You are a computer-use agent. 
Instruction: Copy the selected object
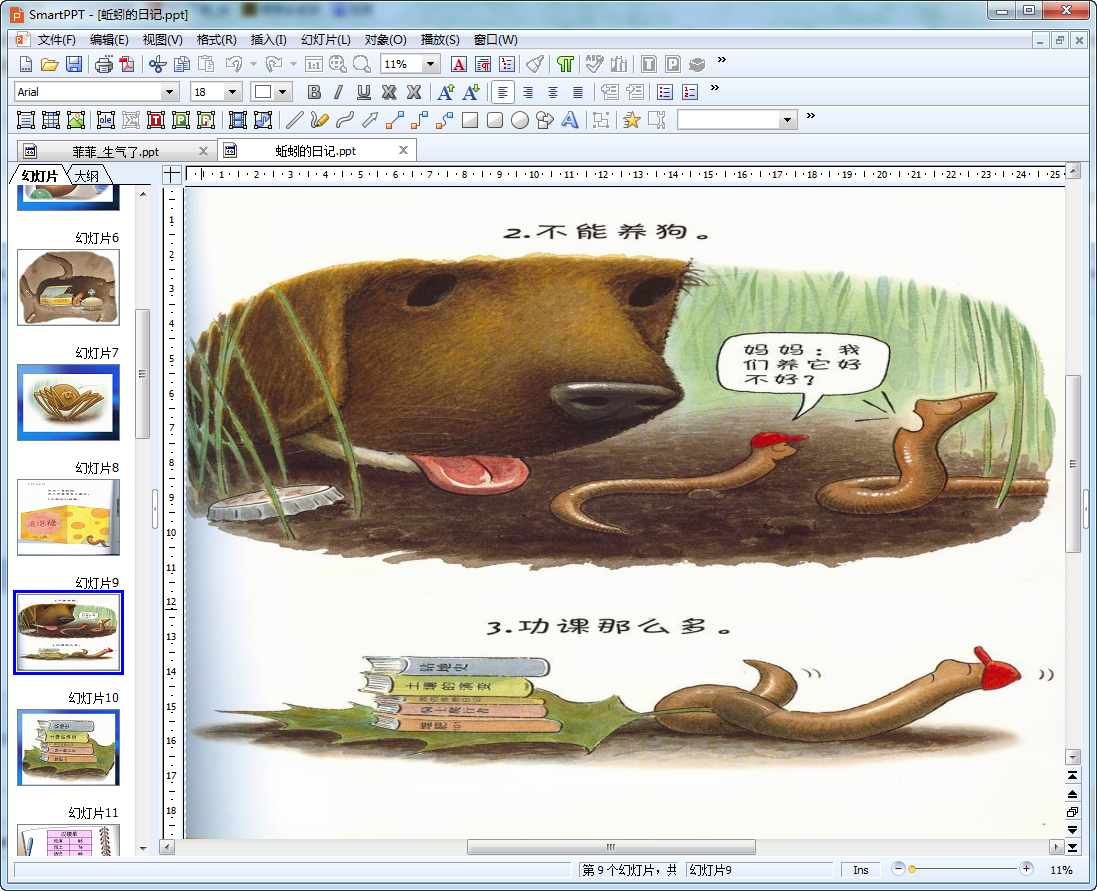(x=182, y=64)
